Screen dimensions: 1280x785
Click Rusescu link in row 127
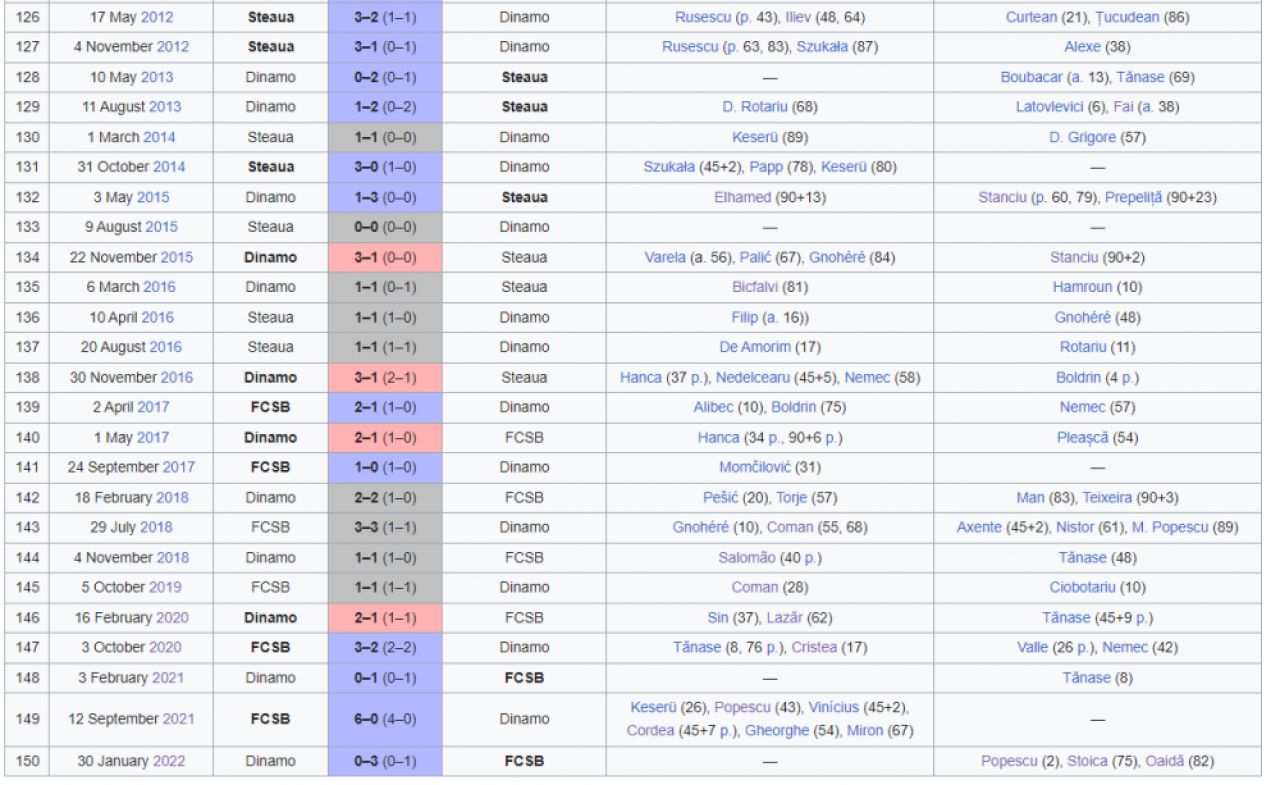[x=690, y=47]
